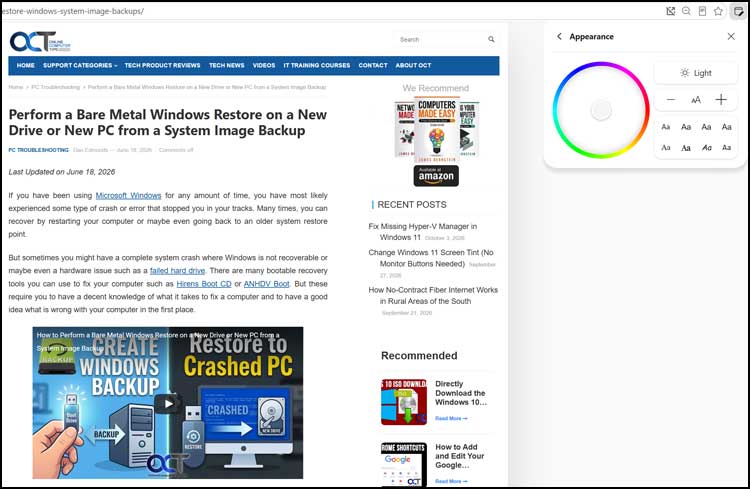Click the zoom out magnifier icon

coord(686,11)
